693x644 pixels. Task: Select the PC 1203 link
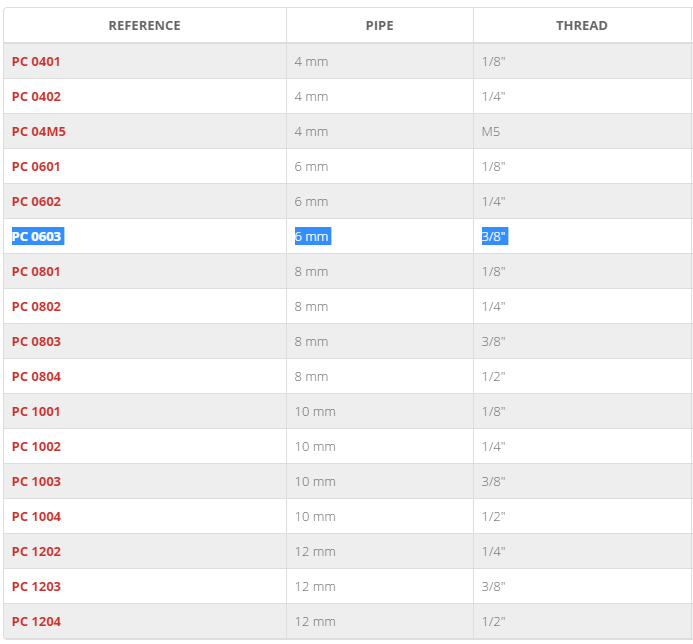[x=36, y=587]
